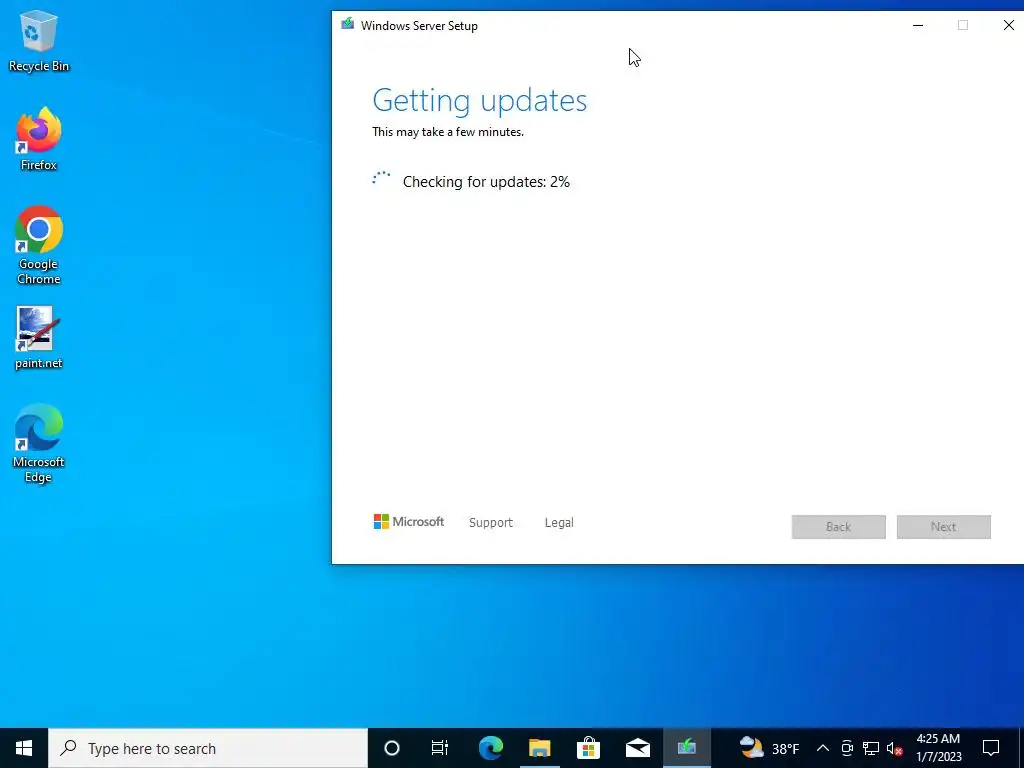
Task: Launch Microsoft Edge from the taskbar
Action: pyautogui.click(x=490, y=748)
